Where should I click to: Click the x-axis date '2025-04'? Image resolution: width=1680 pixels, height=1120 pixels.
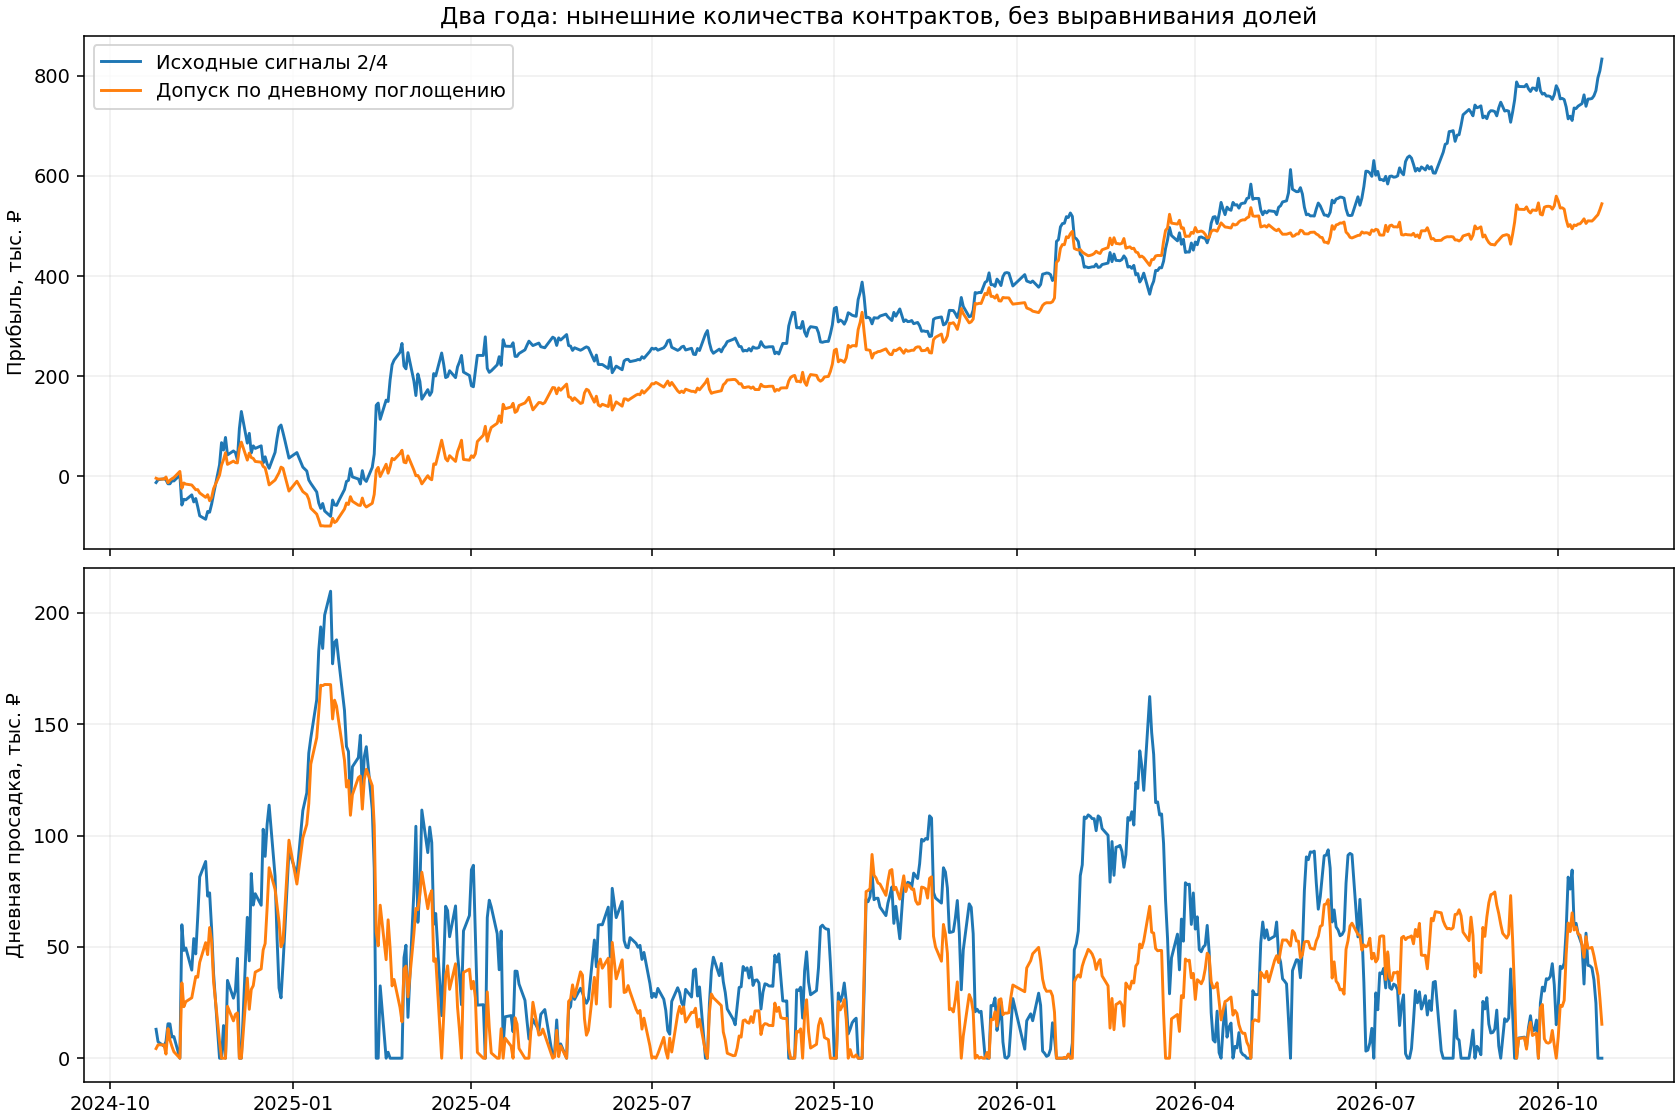point(471,1103)
